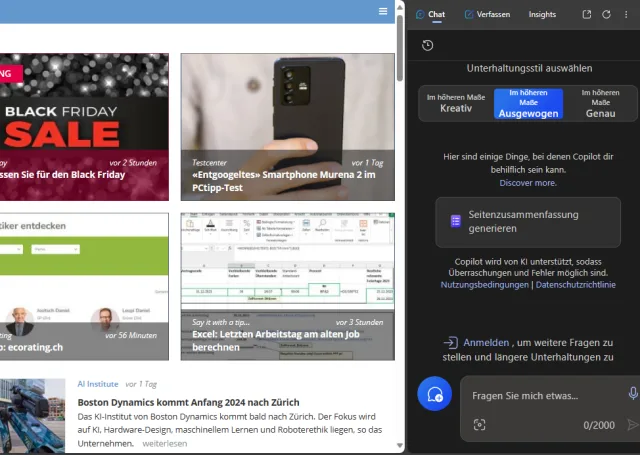Click the 0/2000 character counter text

(599, 425)
